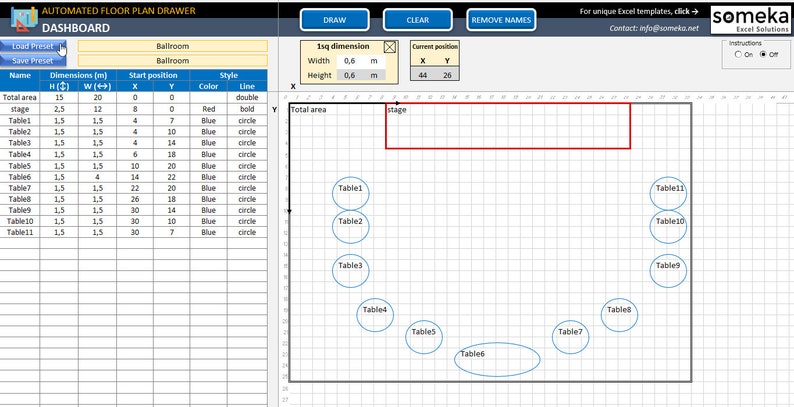Click the Start position column header
This screenshot has width=794, height=407.
click(153, 75)
